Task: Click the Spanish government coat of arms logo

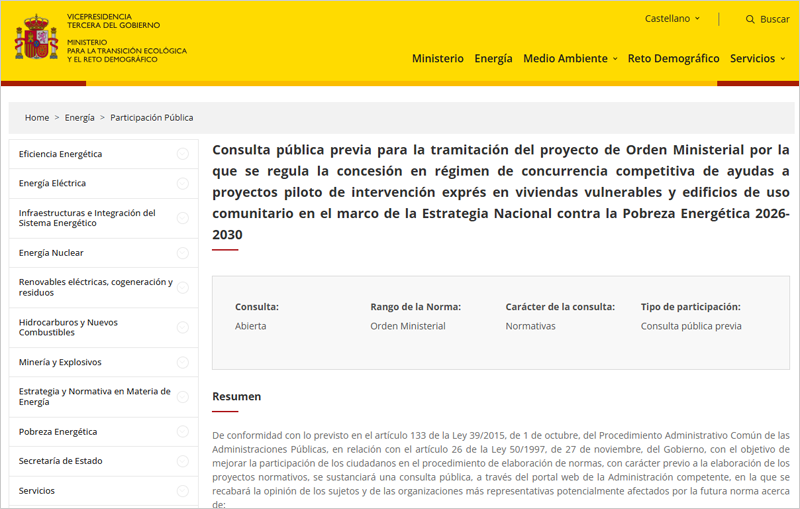Action: pos(36,40)
